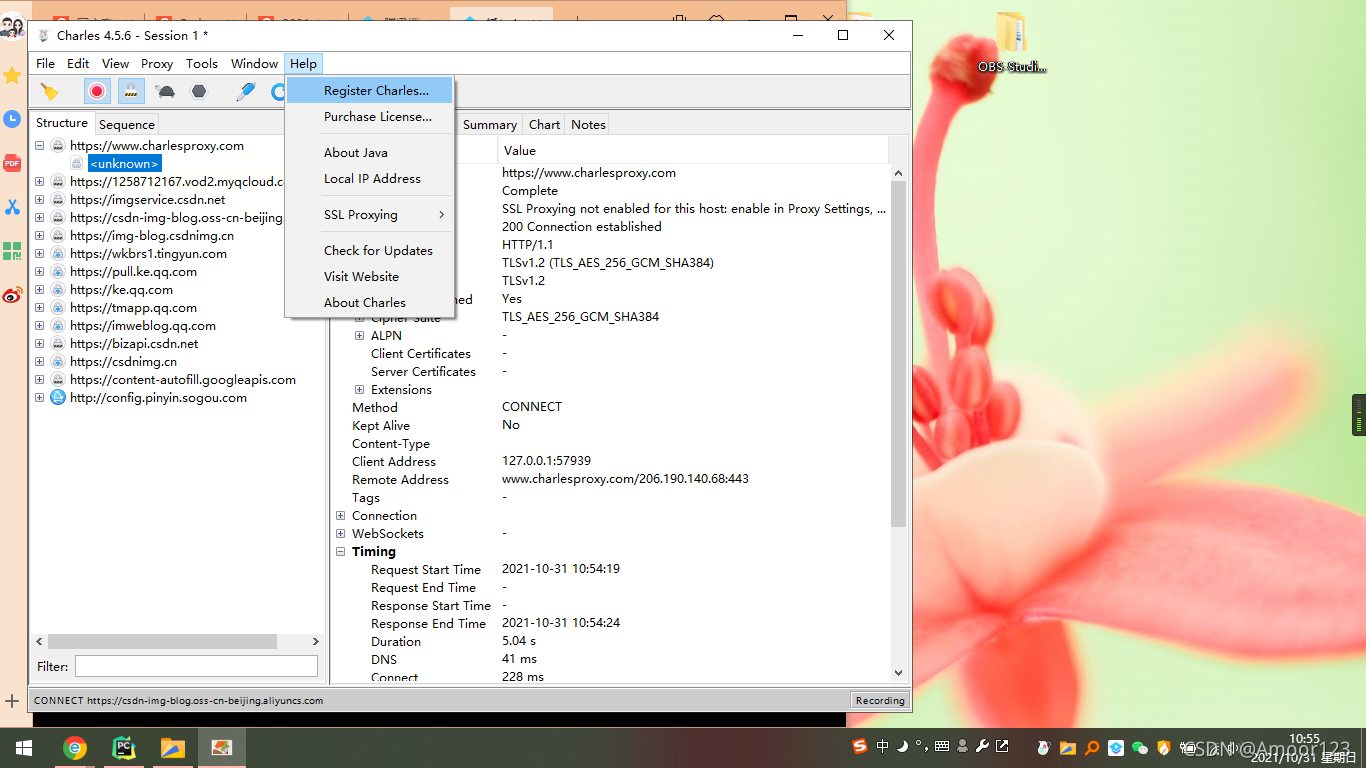Click the scroll-down arrow of details pane
Viewport: 1366px width, 768px height.
point(898,673)
